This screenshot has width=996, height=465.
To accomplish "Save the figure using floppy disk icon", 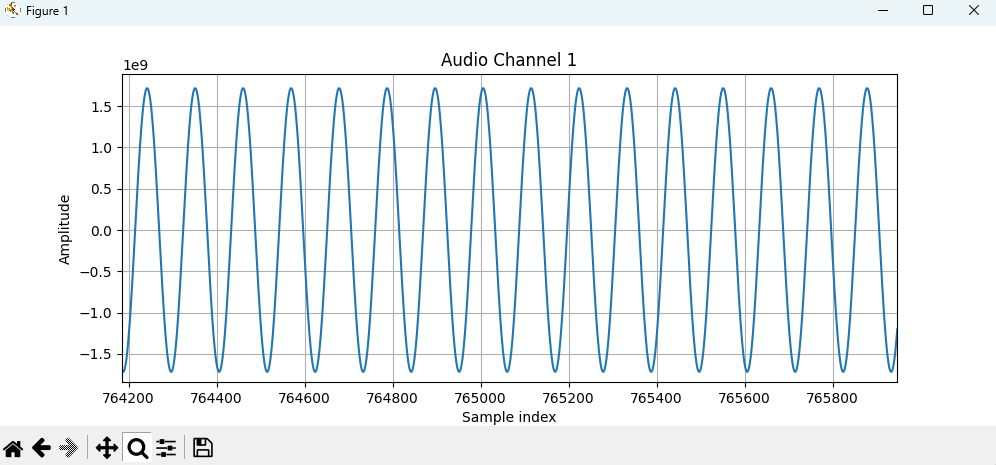I will tap(202, 448).
